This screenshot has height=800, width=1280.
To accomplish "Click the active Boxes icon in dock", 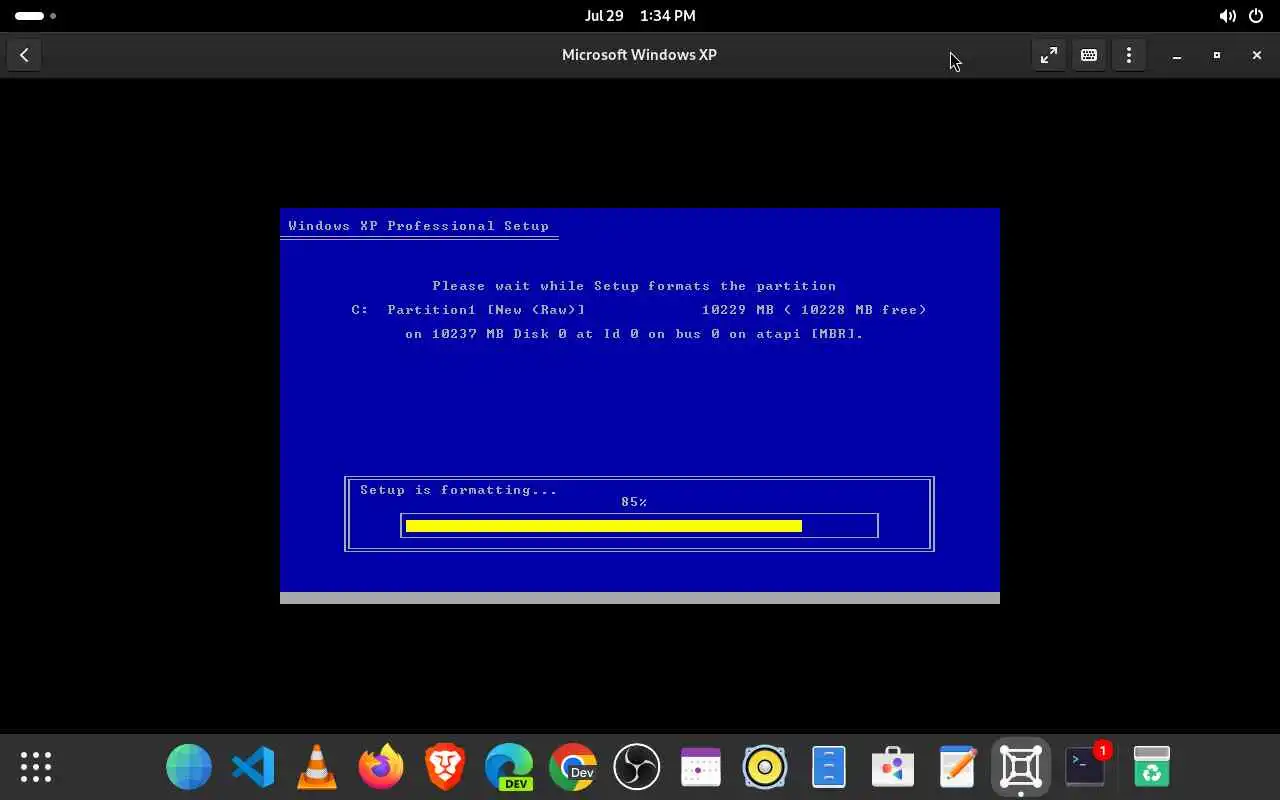I will tap(1021, 767).
